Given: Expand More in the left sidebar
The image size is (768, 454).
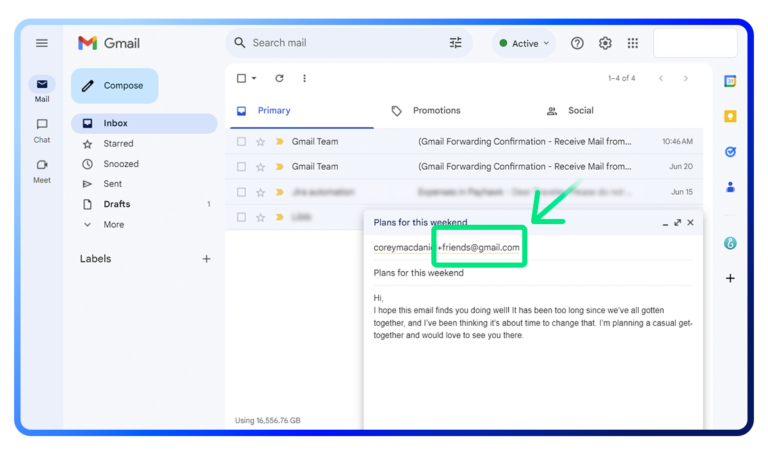Looking at the screenshot, I should tap(114, 224).
